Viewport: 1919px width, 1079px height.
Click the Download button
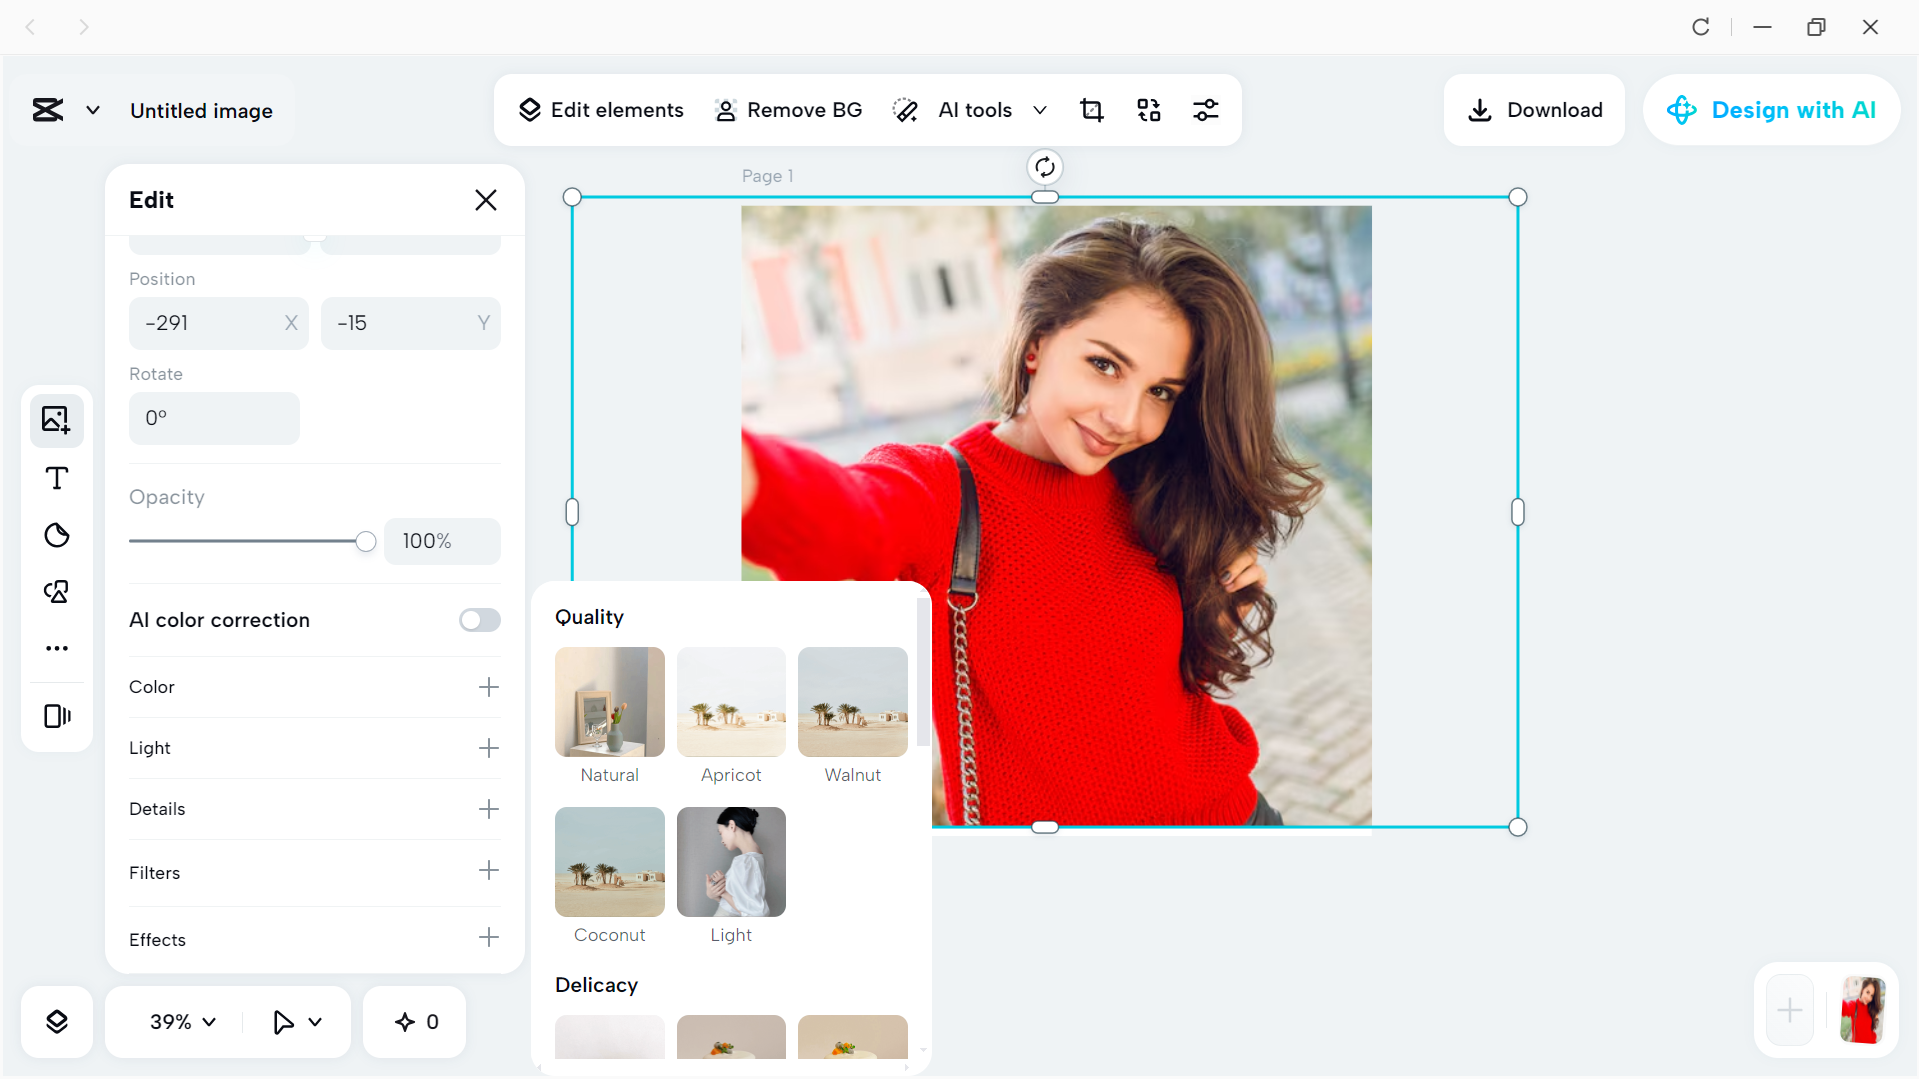1534,110
